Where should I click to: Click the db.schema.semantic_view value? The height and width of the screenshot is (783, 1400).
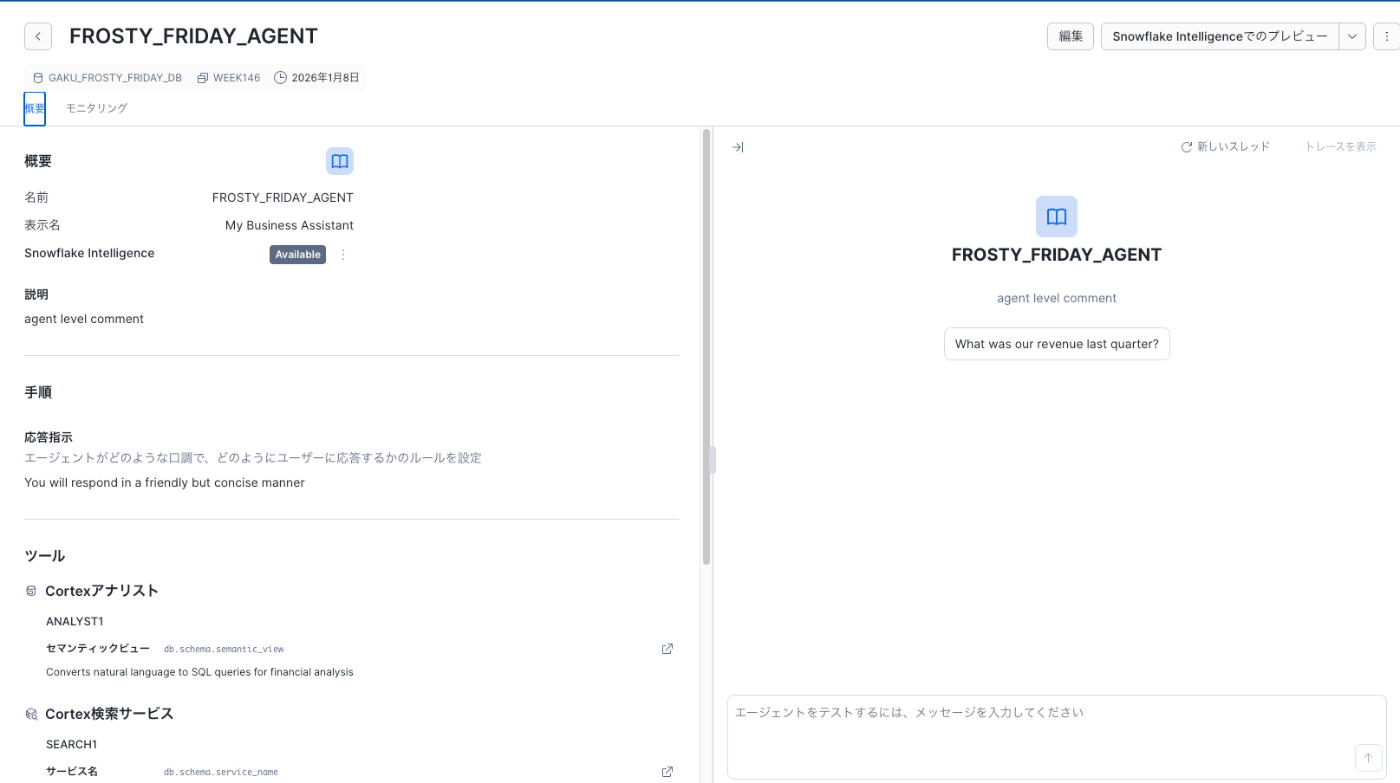[224, 649]
